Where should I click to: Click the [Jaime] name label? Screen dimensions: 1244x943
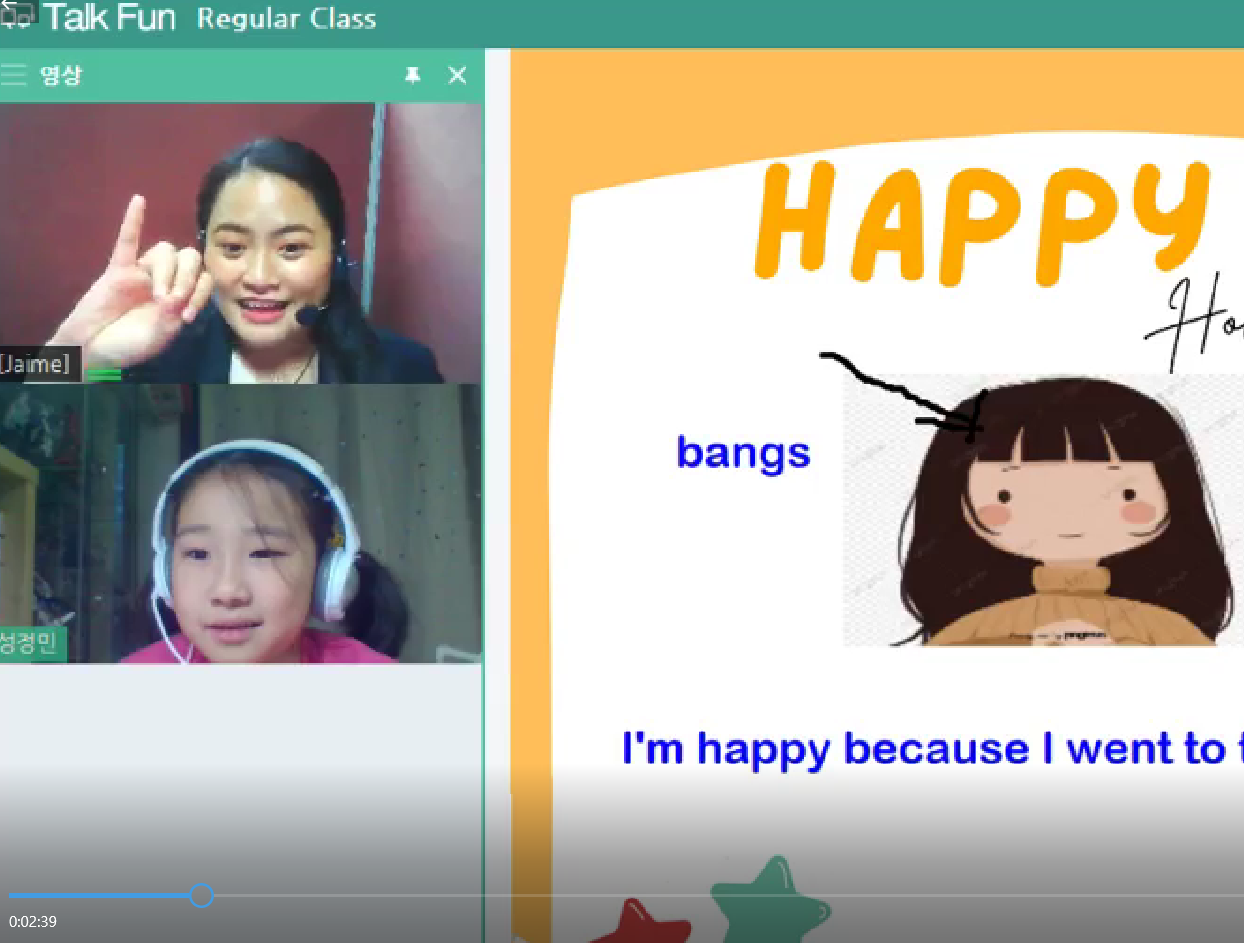[36, 365]
